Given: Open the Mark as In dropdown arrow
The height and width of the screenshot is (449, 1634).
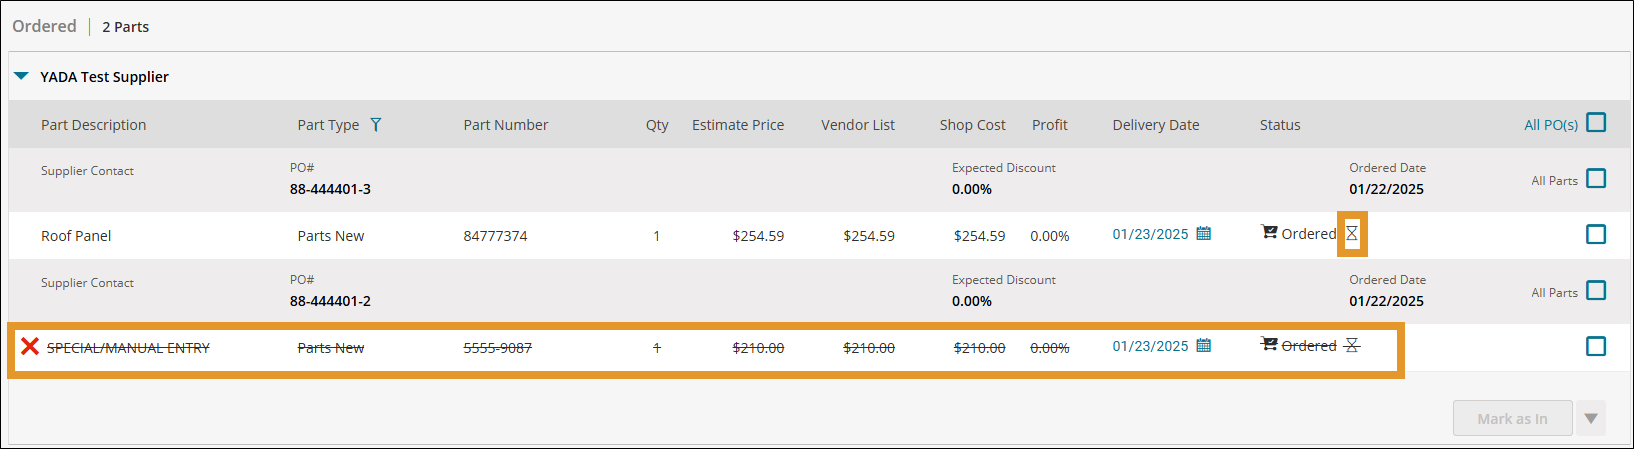Looking at the screenshot, I should 1591,419.
